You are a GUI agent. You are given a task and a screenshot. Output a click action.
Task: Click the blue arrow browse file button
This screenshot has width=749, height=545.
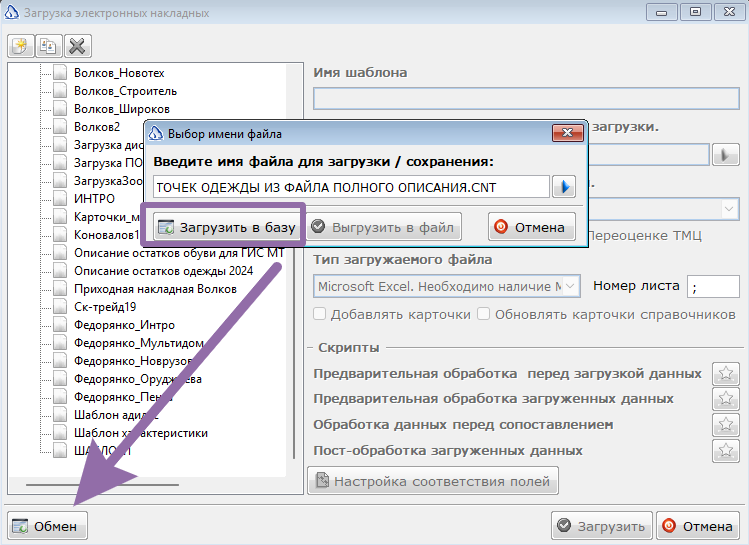pos(564,187)
